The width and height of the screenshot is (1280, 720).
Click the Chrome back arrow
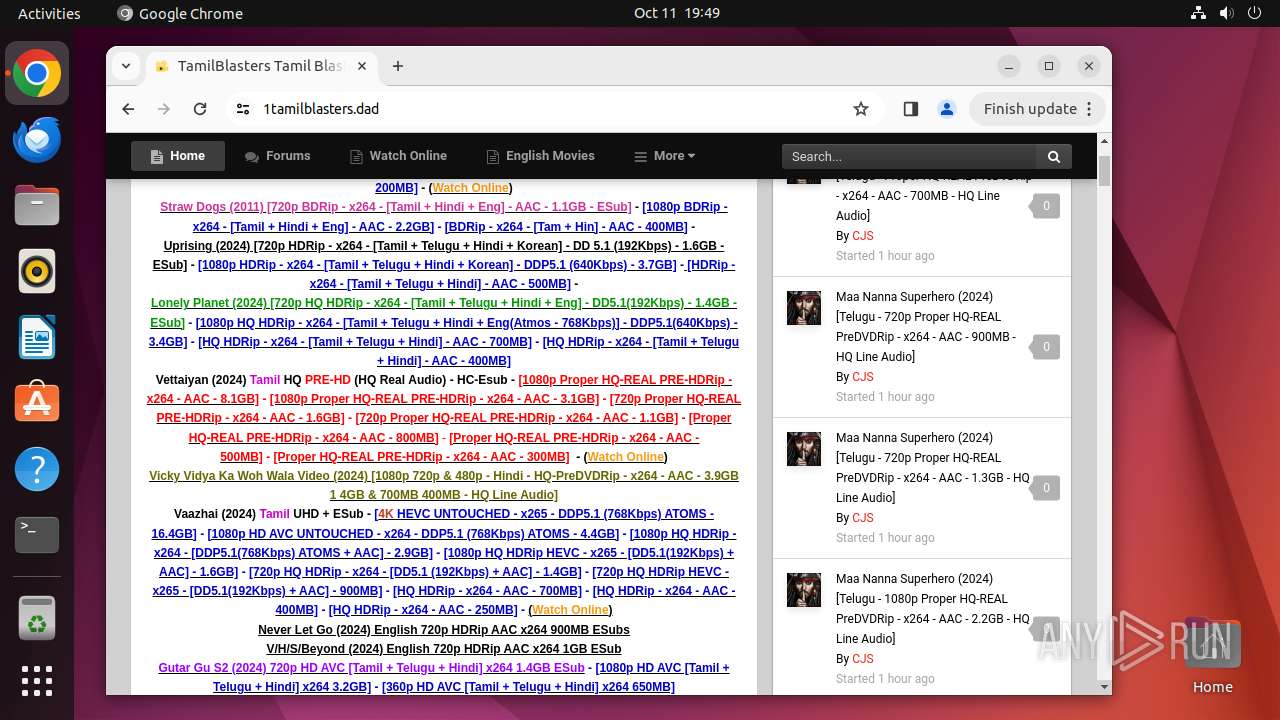(128, 109)
